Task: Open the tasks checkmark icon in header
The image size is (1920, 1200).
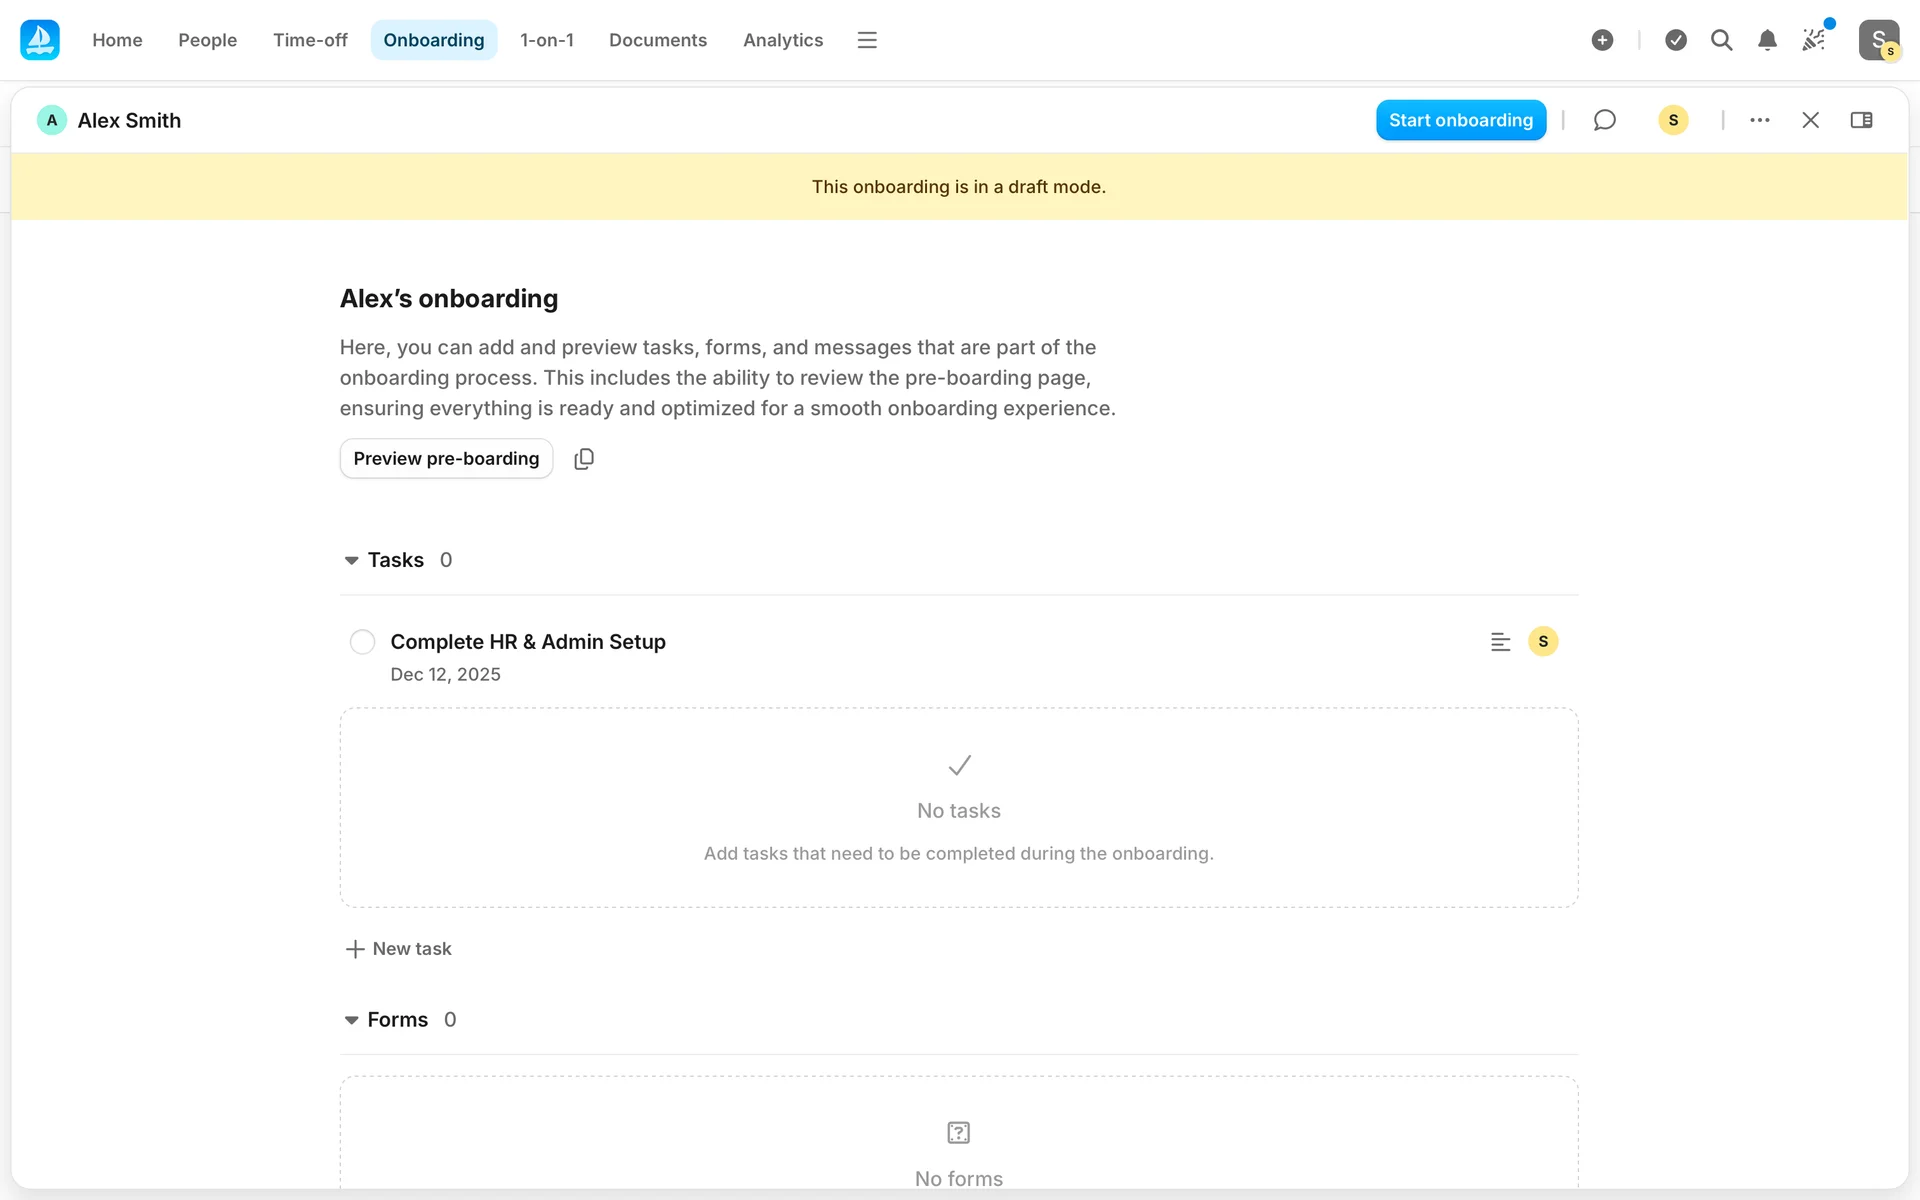Action: coord(1676,40)
